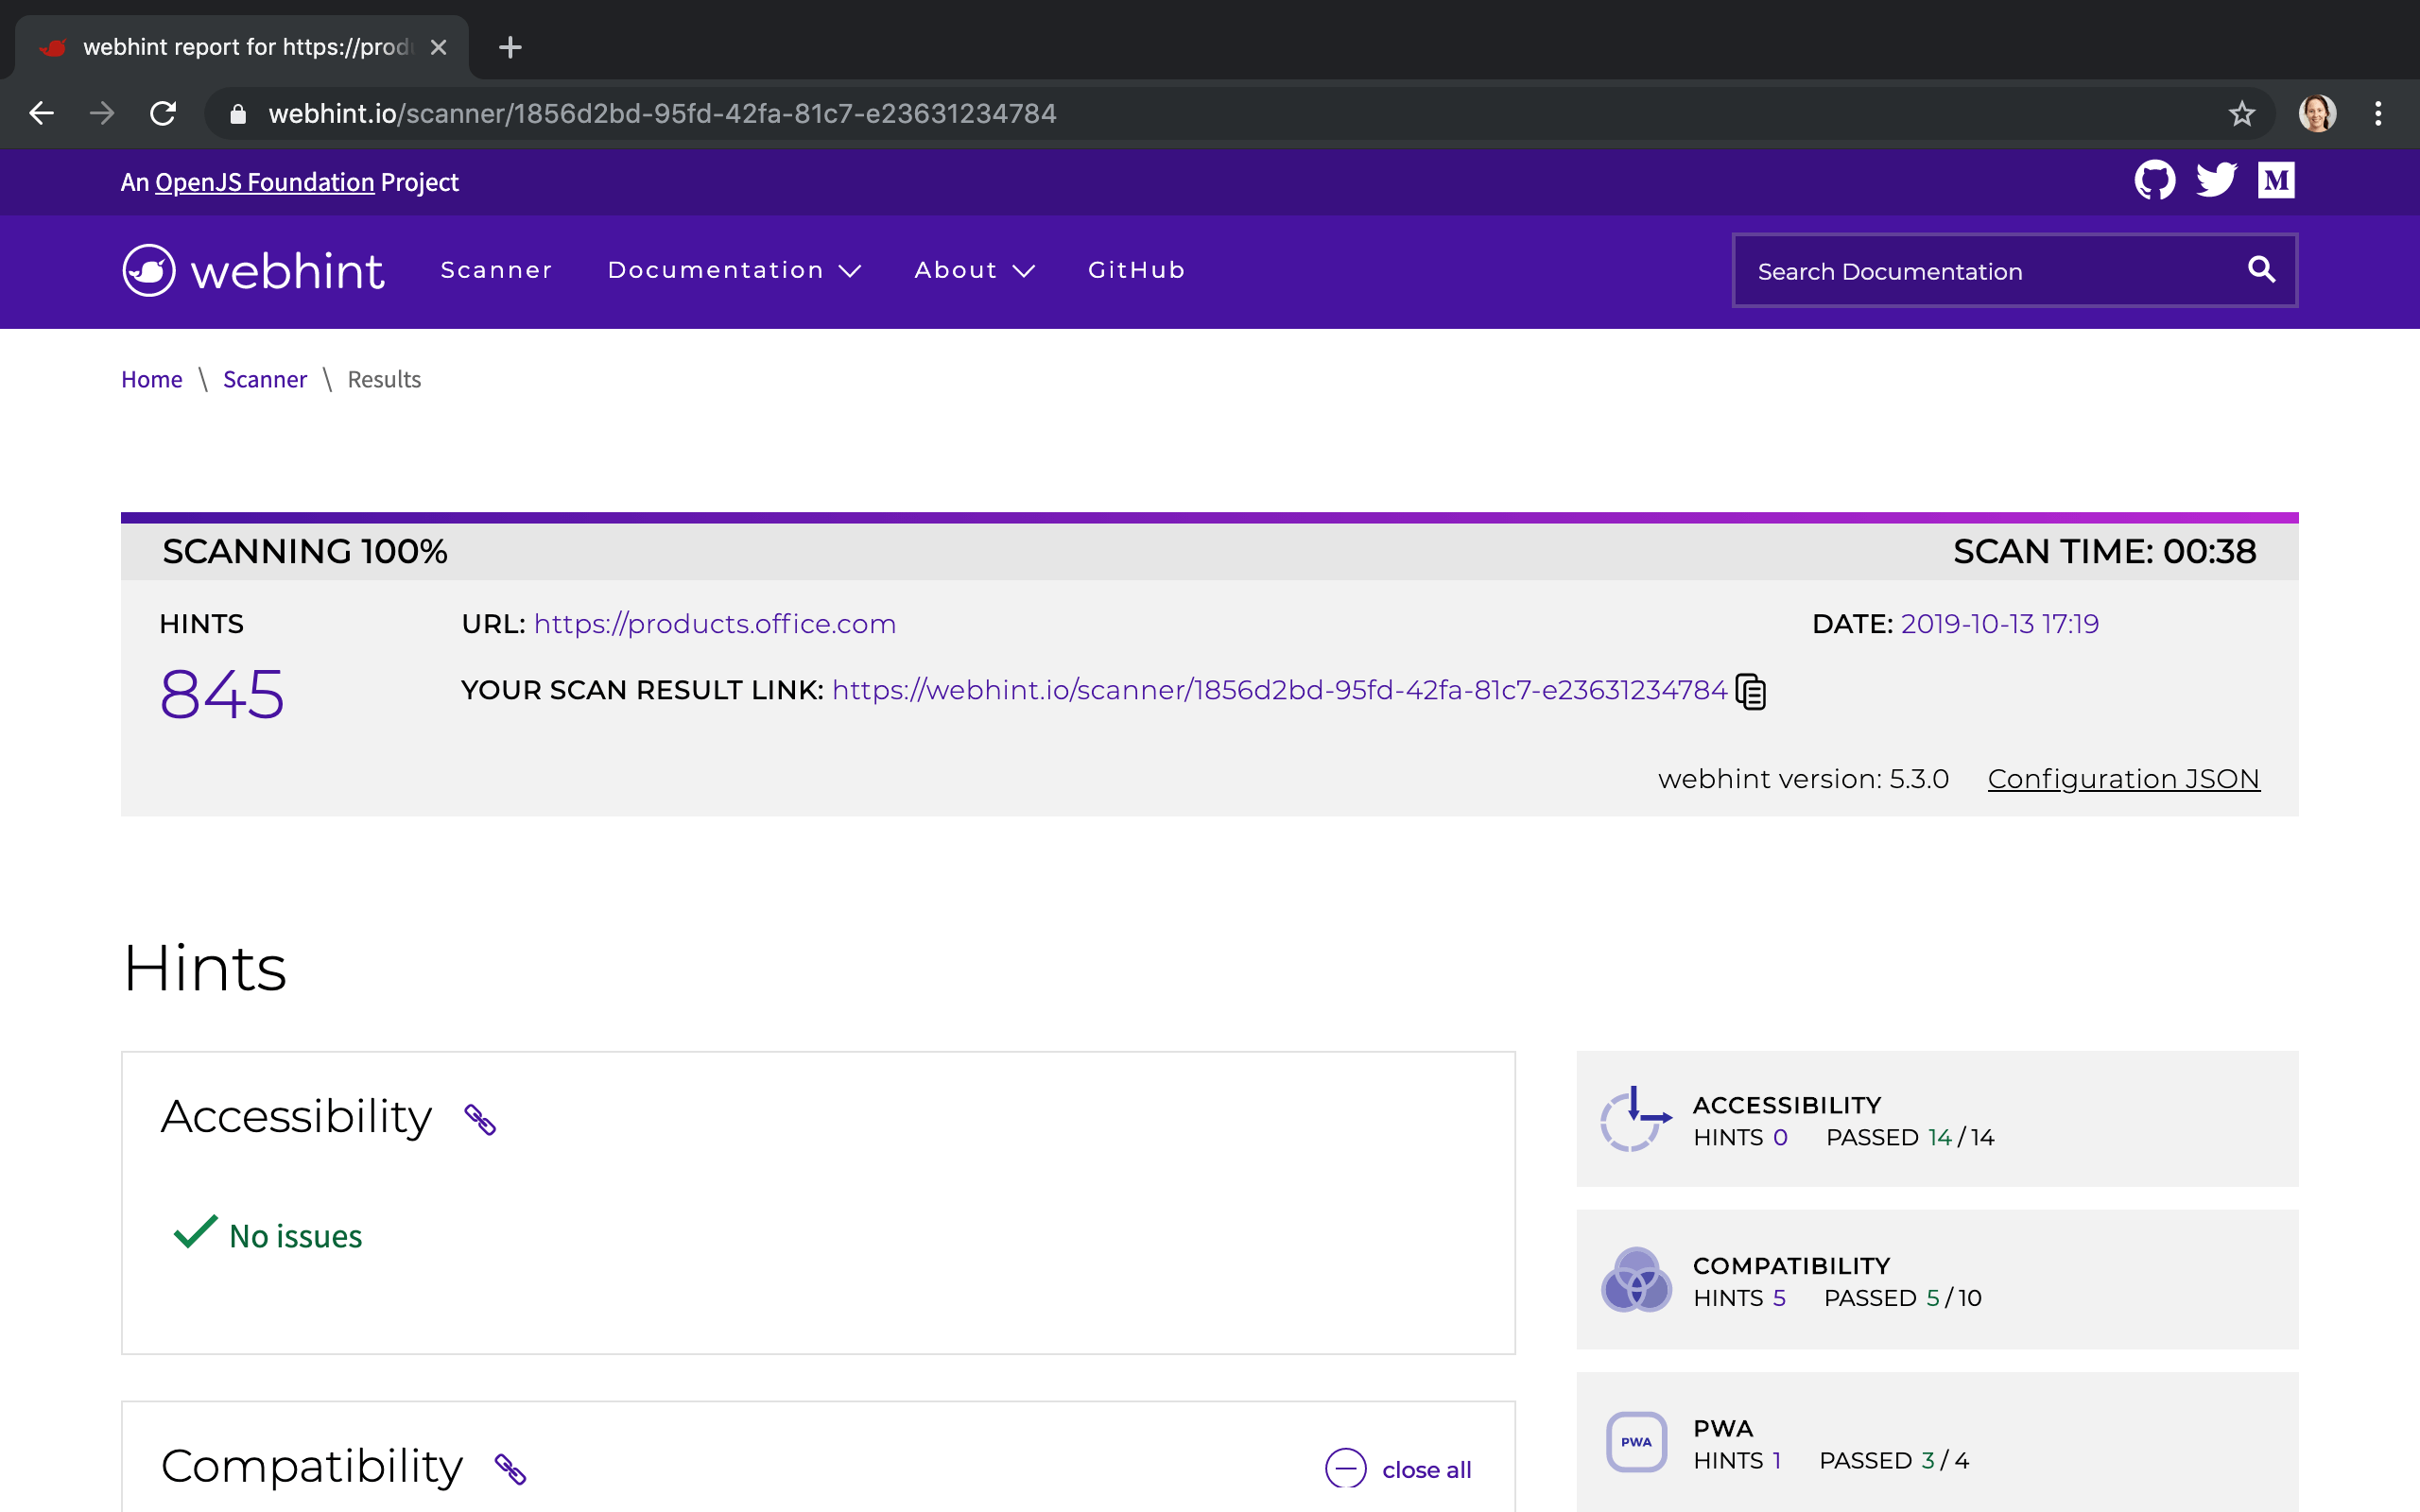
Task: Open Scanner page from navigation
Action: click(x=496, y=270)
